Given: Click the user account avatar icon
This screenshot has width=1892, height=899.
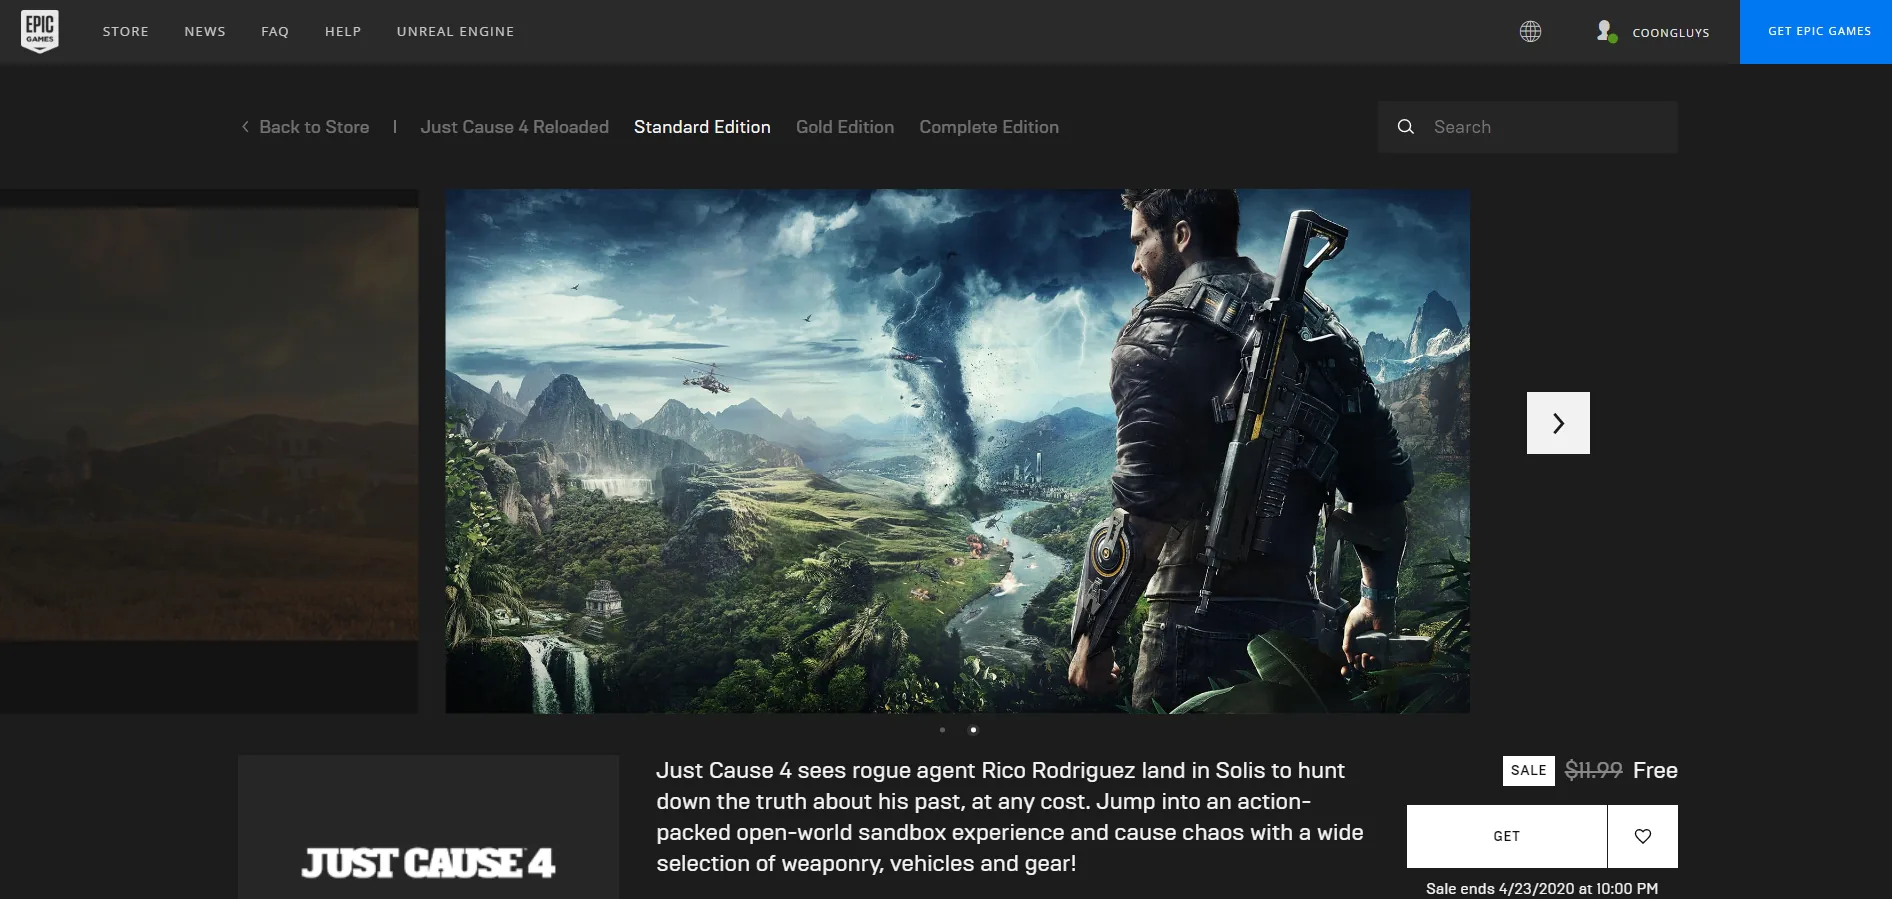Looking at the screenshot, I should click(1606, 31).
